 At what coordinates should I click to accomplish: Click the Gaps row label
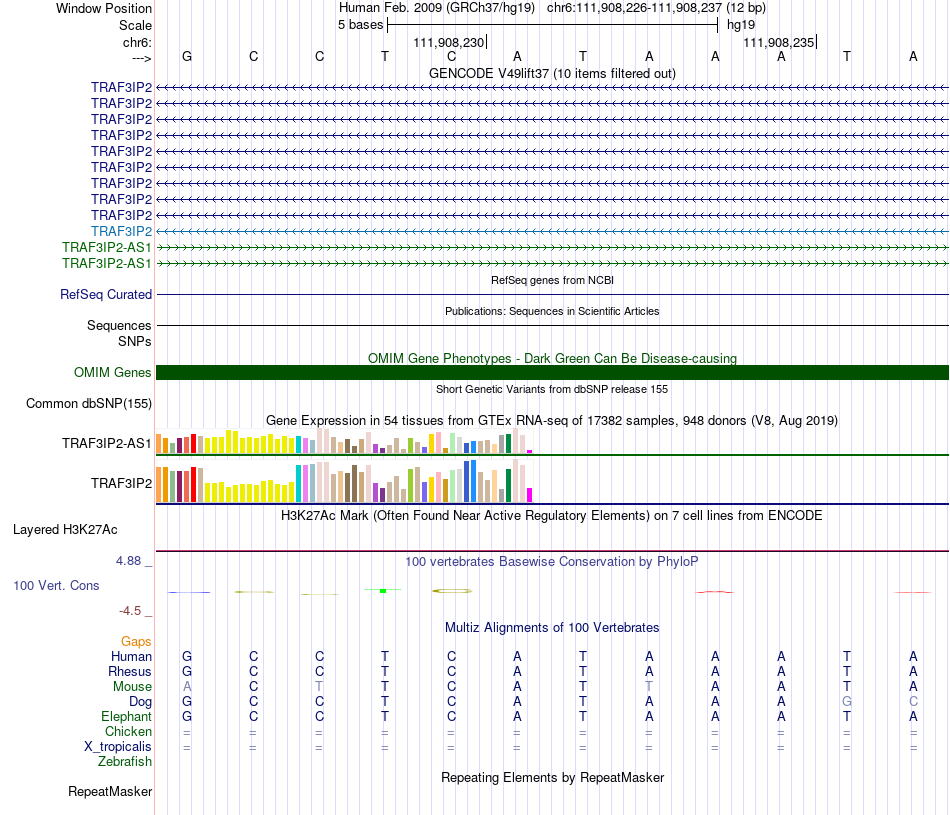point(136,641)
